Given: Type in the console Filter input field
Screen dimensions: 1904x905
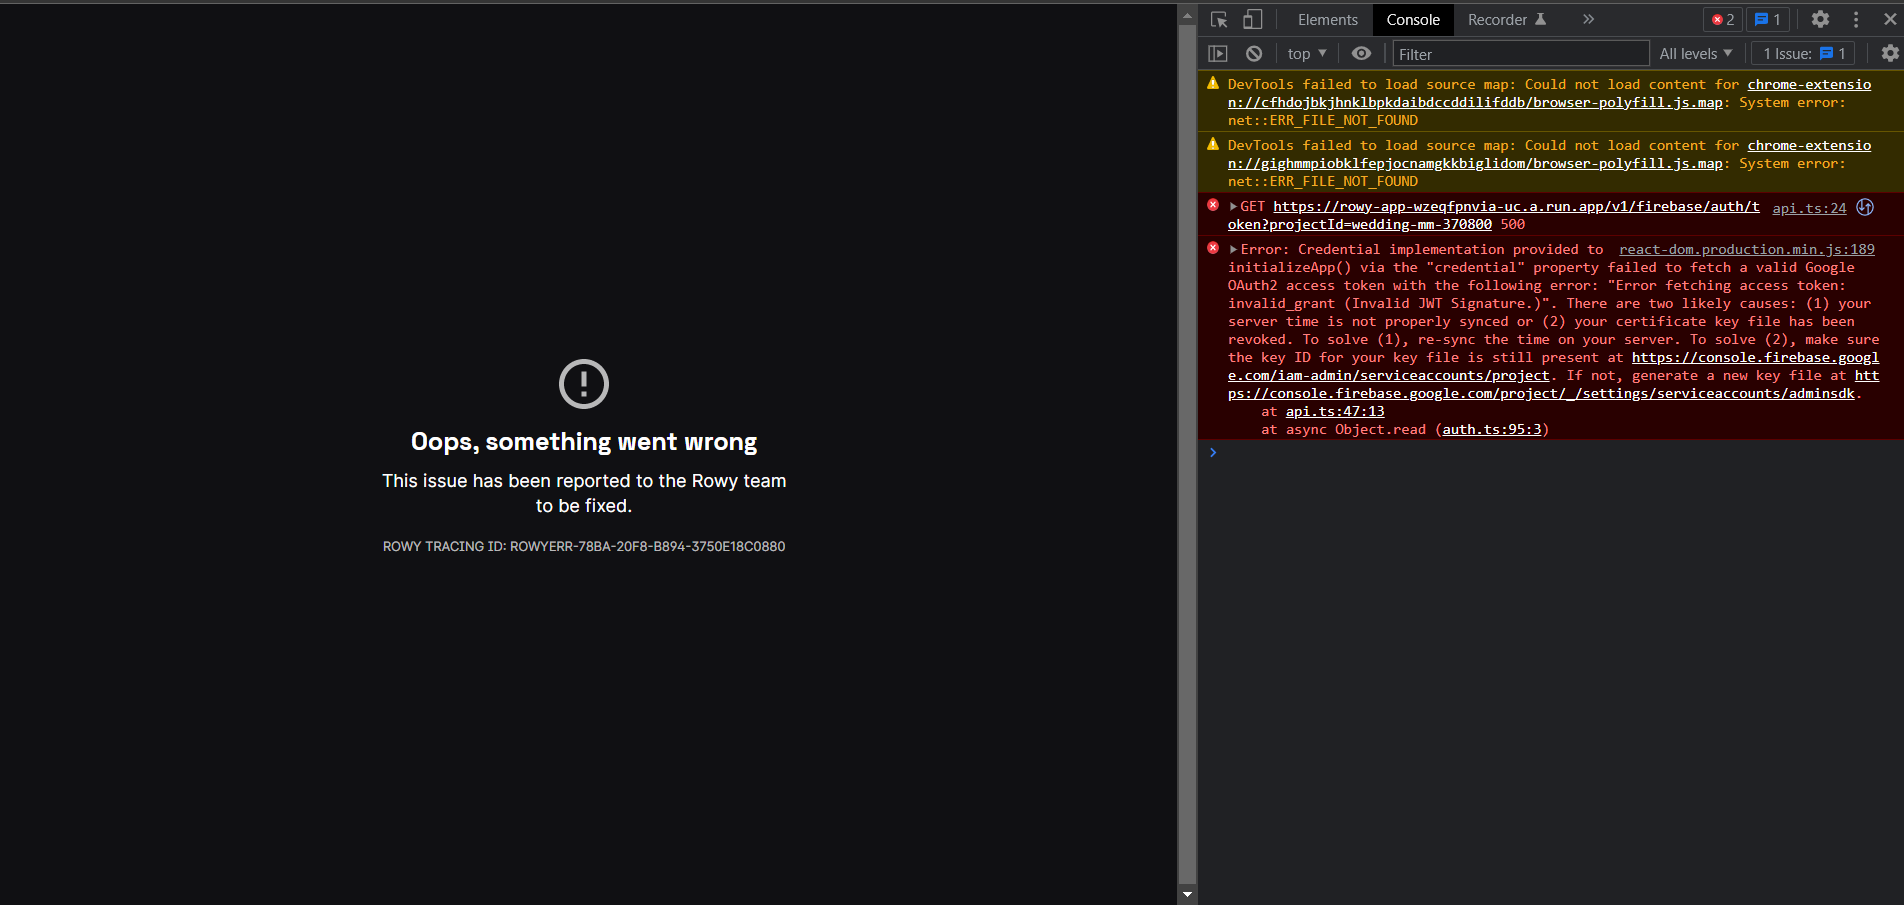Looking at the screenshot, I should (x=1520, y=53).
